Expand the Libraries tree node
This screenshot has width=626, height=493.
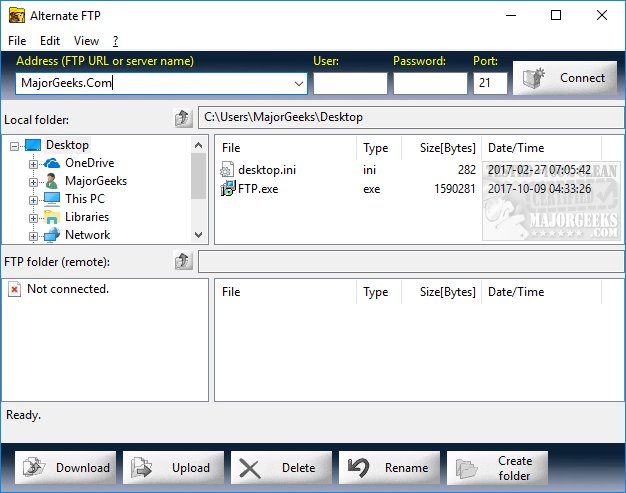coord(33,218)
